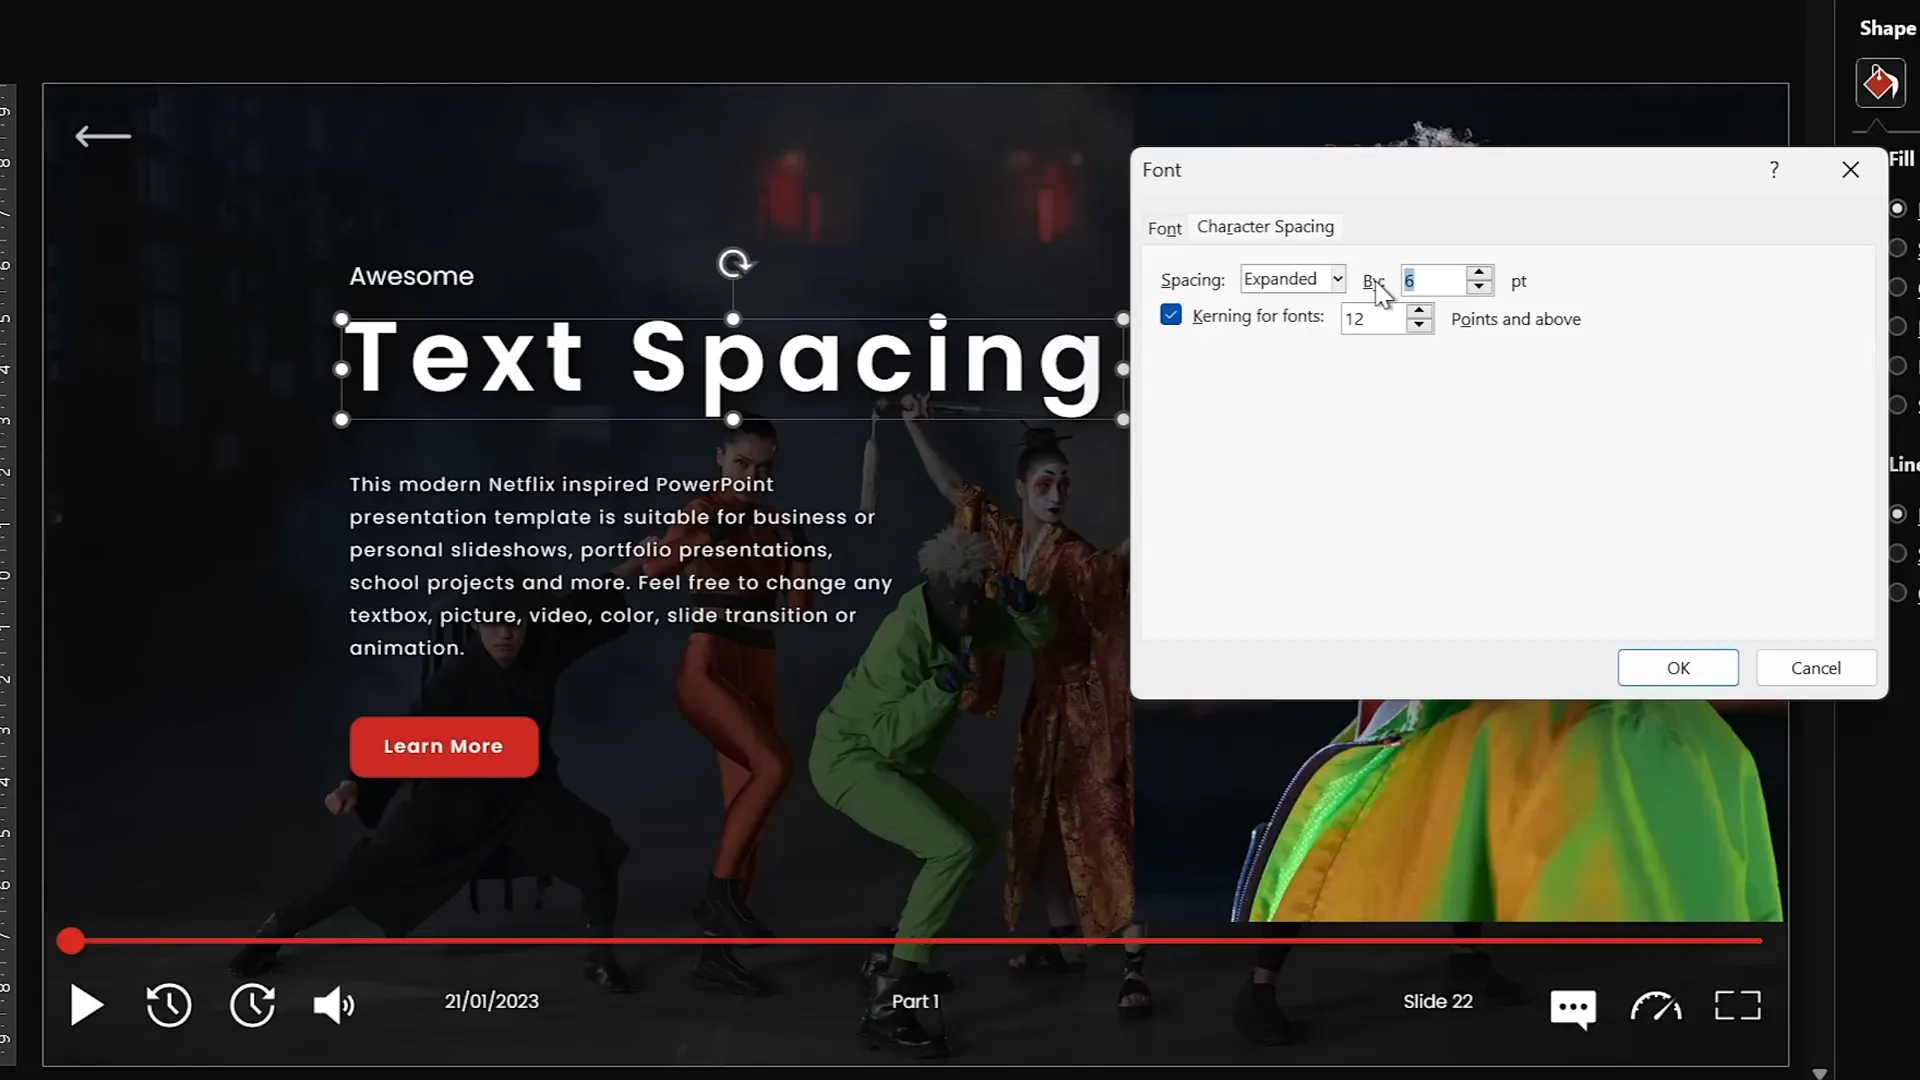Viewport: 1920px width, 1080px height.
Task: Toggle the Kerning for fonts checkbox
Action: pyautogui.click(x=1171, y=315)
